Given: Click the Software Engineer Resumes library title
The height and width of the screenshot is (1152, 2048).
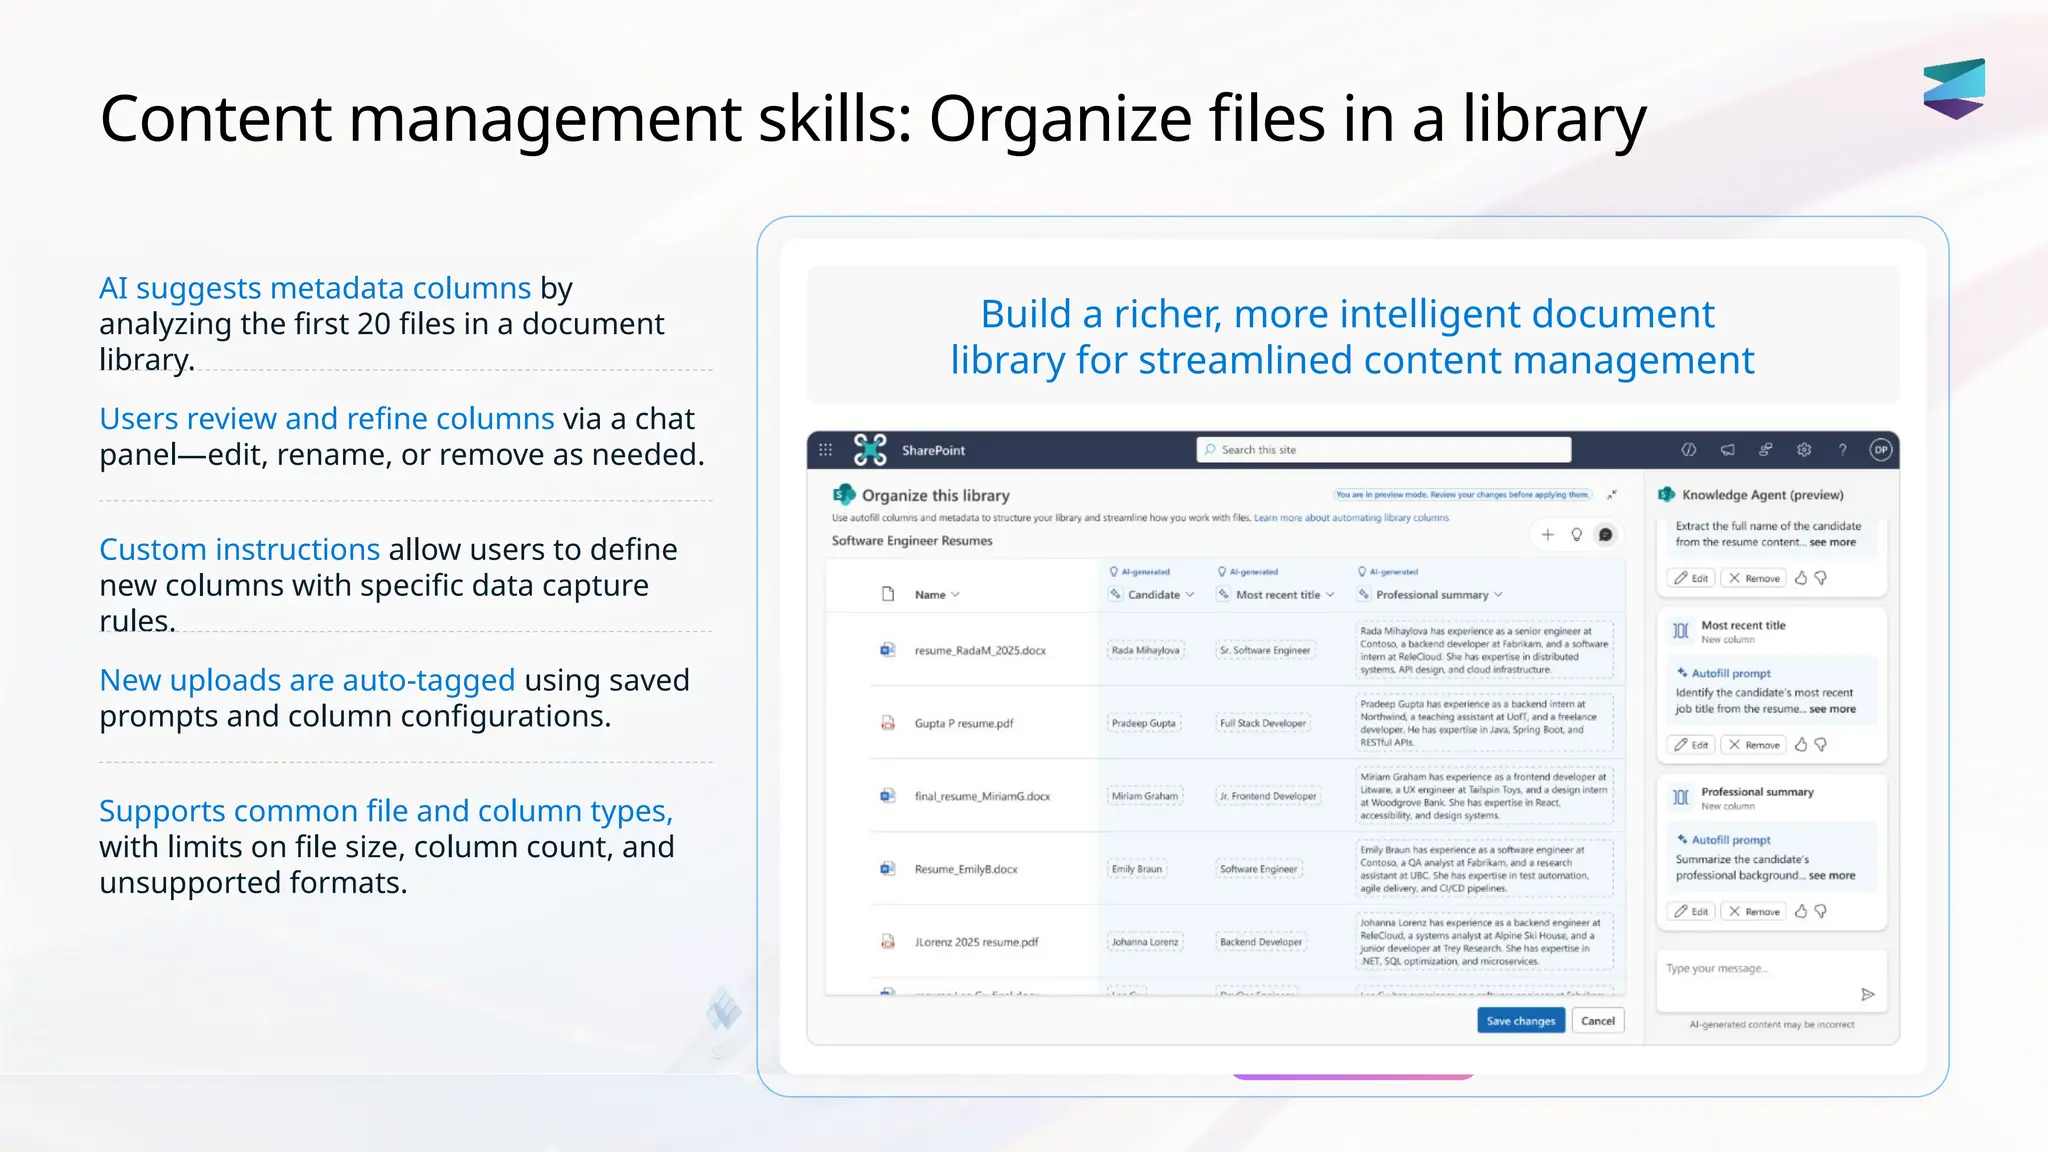Looking at the screenshot, I should point(912,541).
